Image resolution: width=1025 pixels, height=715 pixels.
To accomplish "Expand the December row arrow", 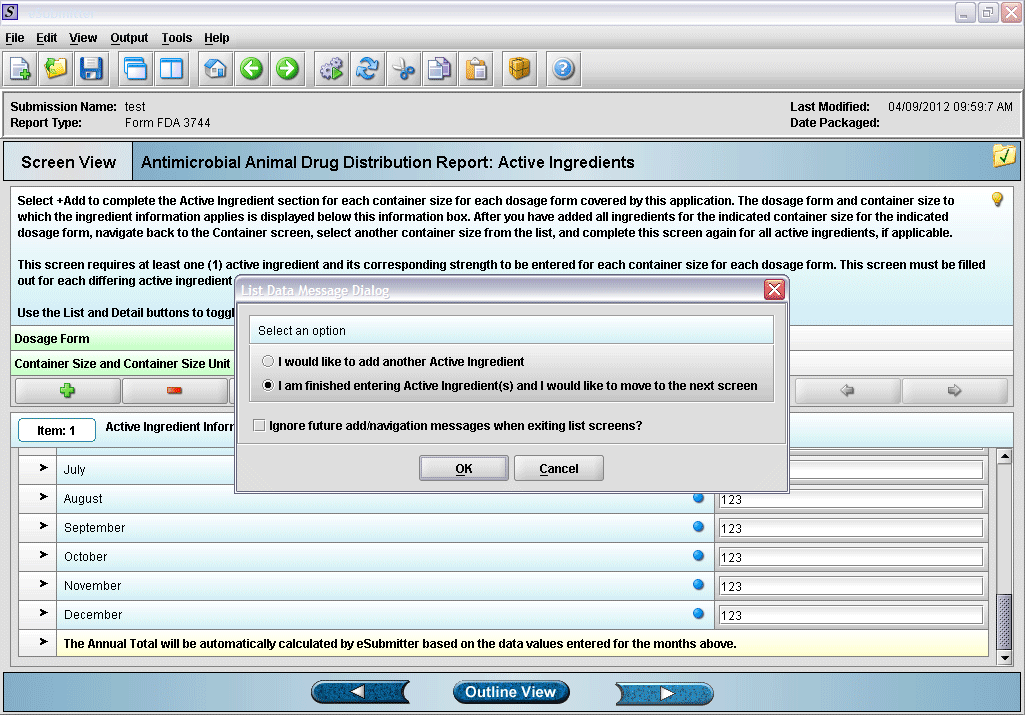I will 43,613.
